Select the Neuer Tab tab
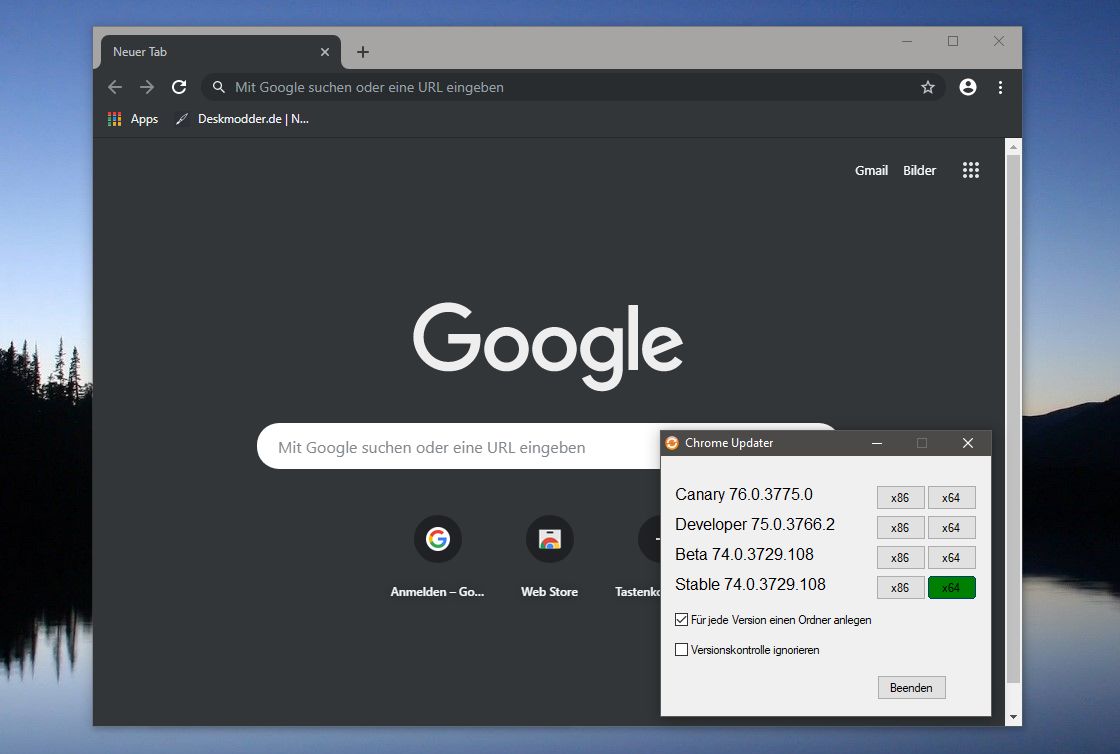The image size is (1120, 754). point(221,52)
